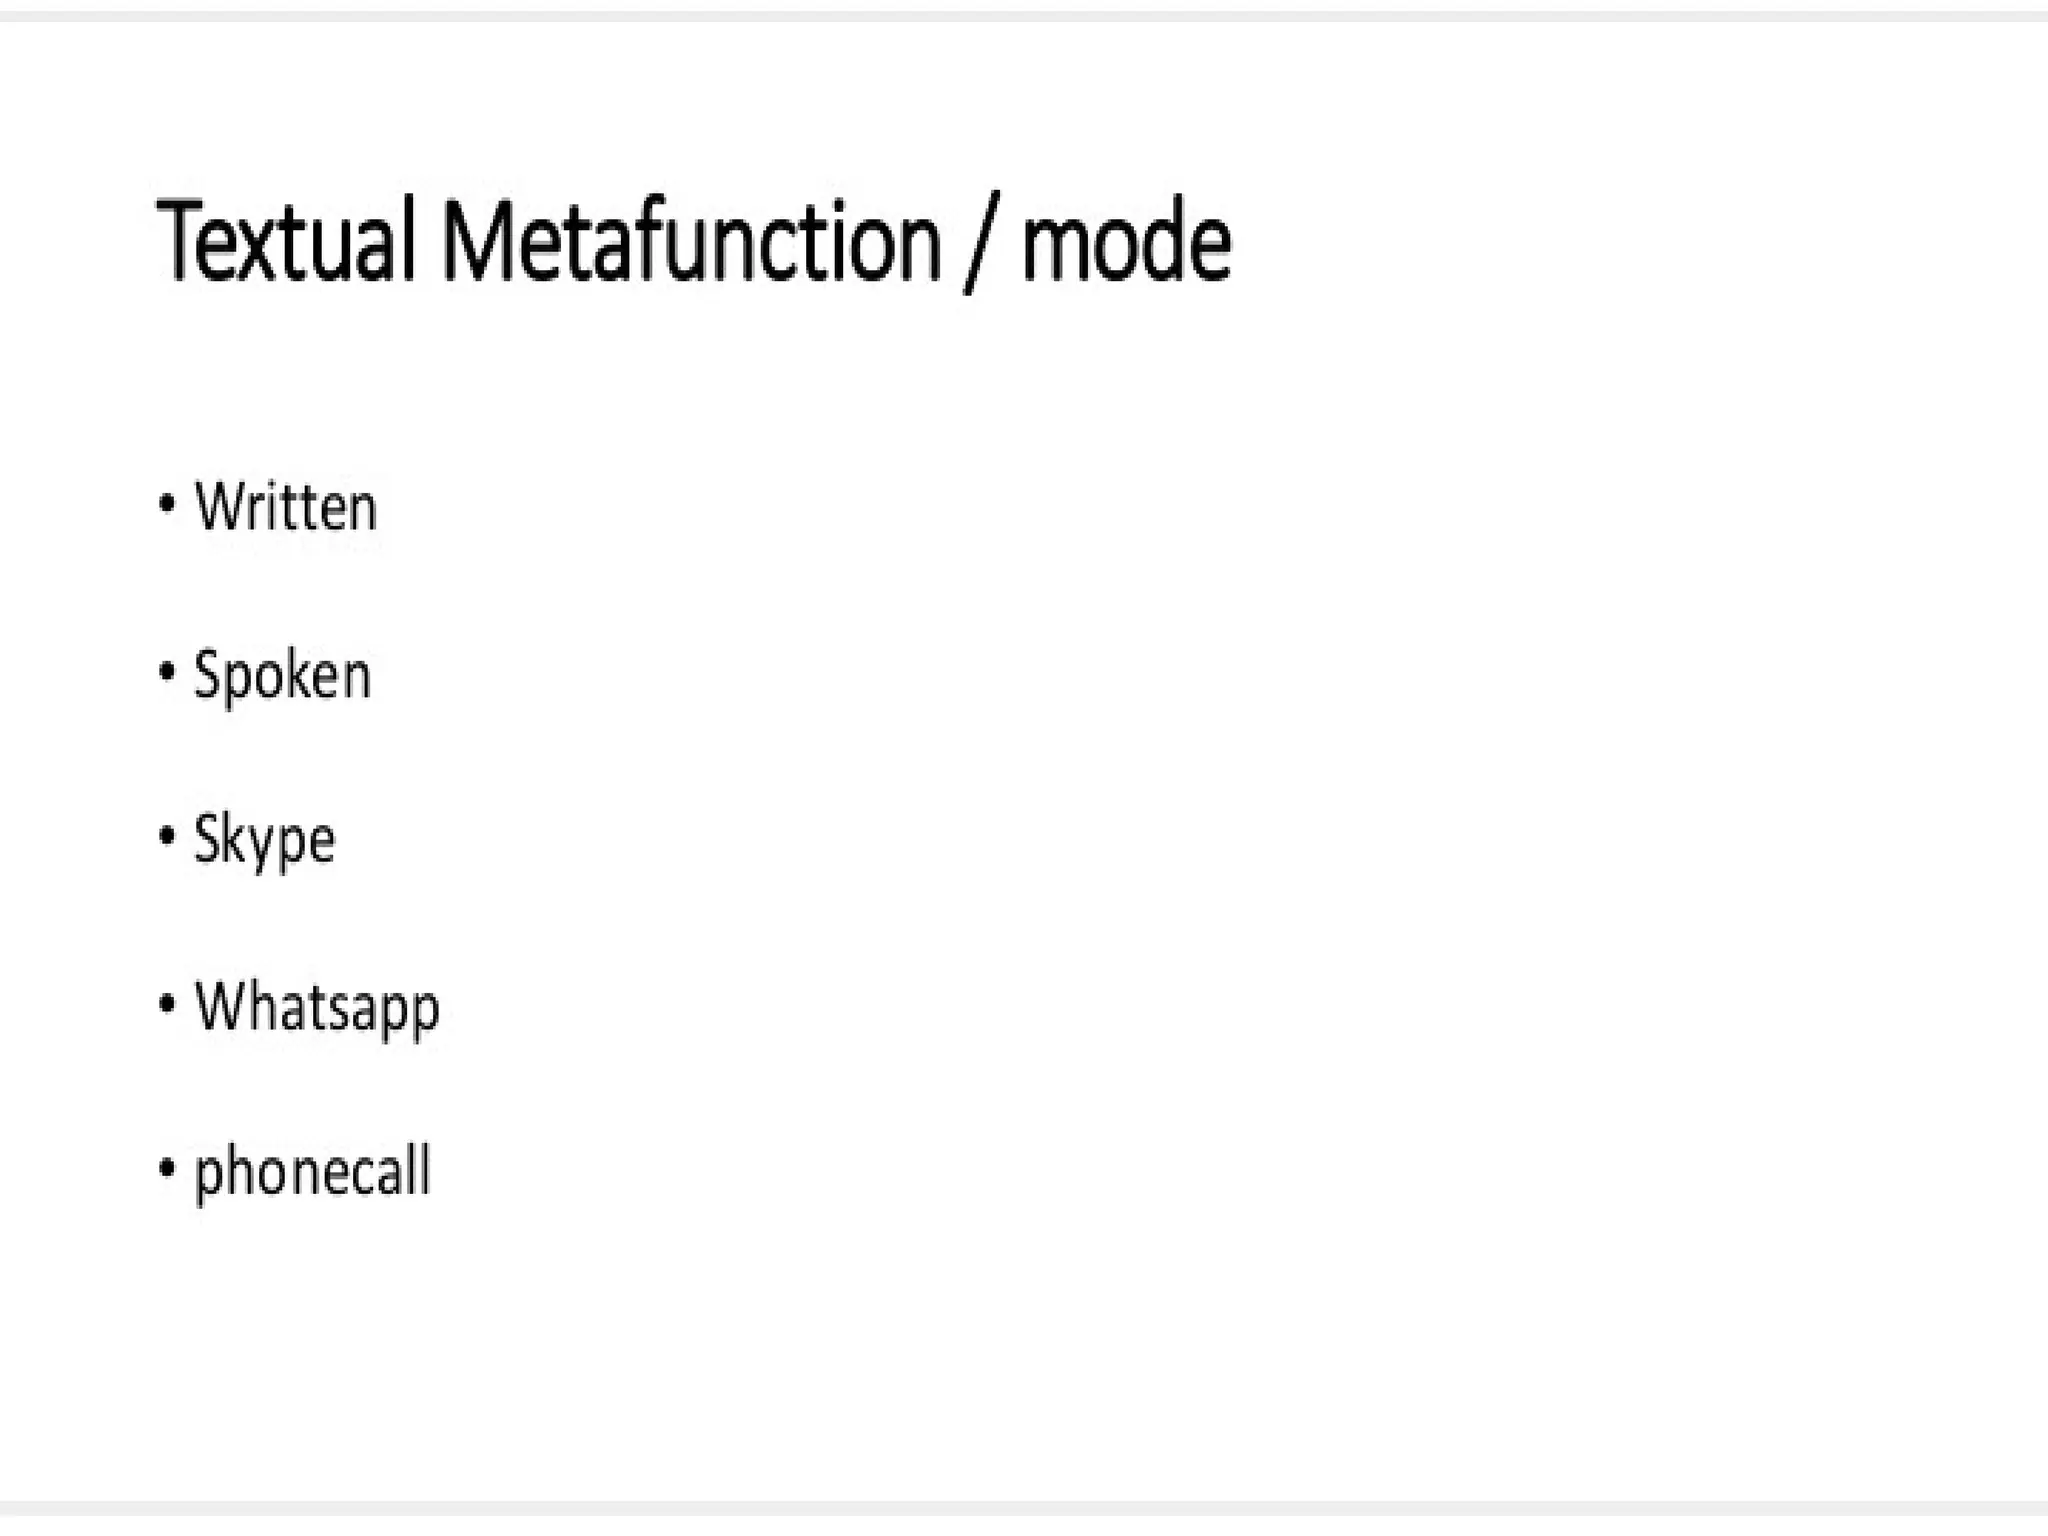Click the bullet dot before Written

167,503
